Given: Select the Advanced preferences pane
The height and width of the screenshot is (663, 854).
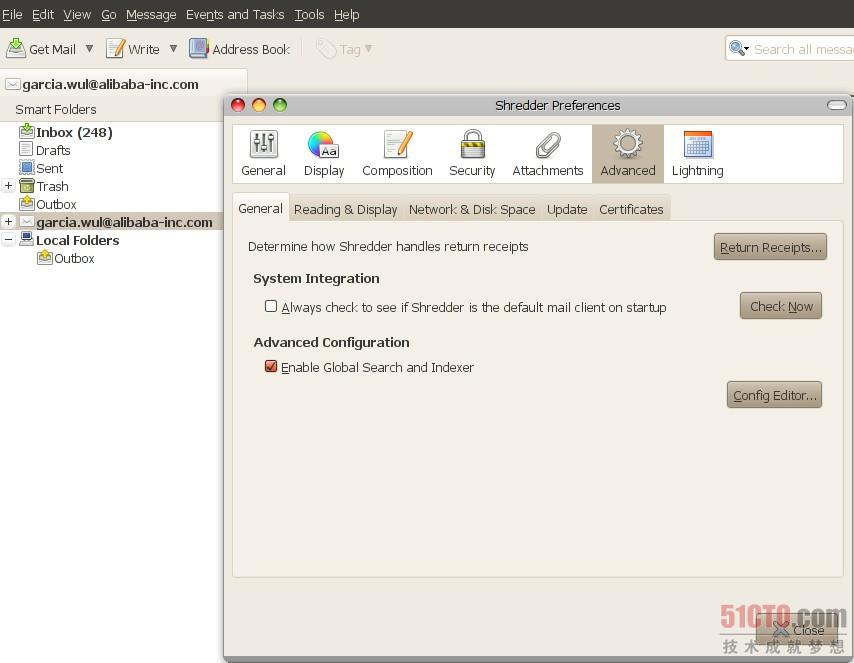Looking at the screenshot, I should 627,154.
